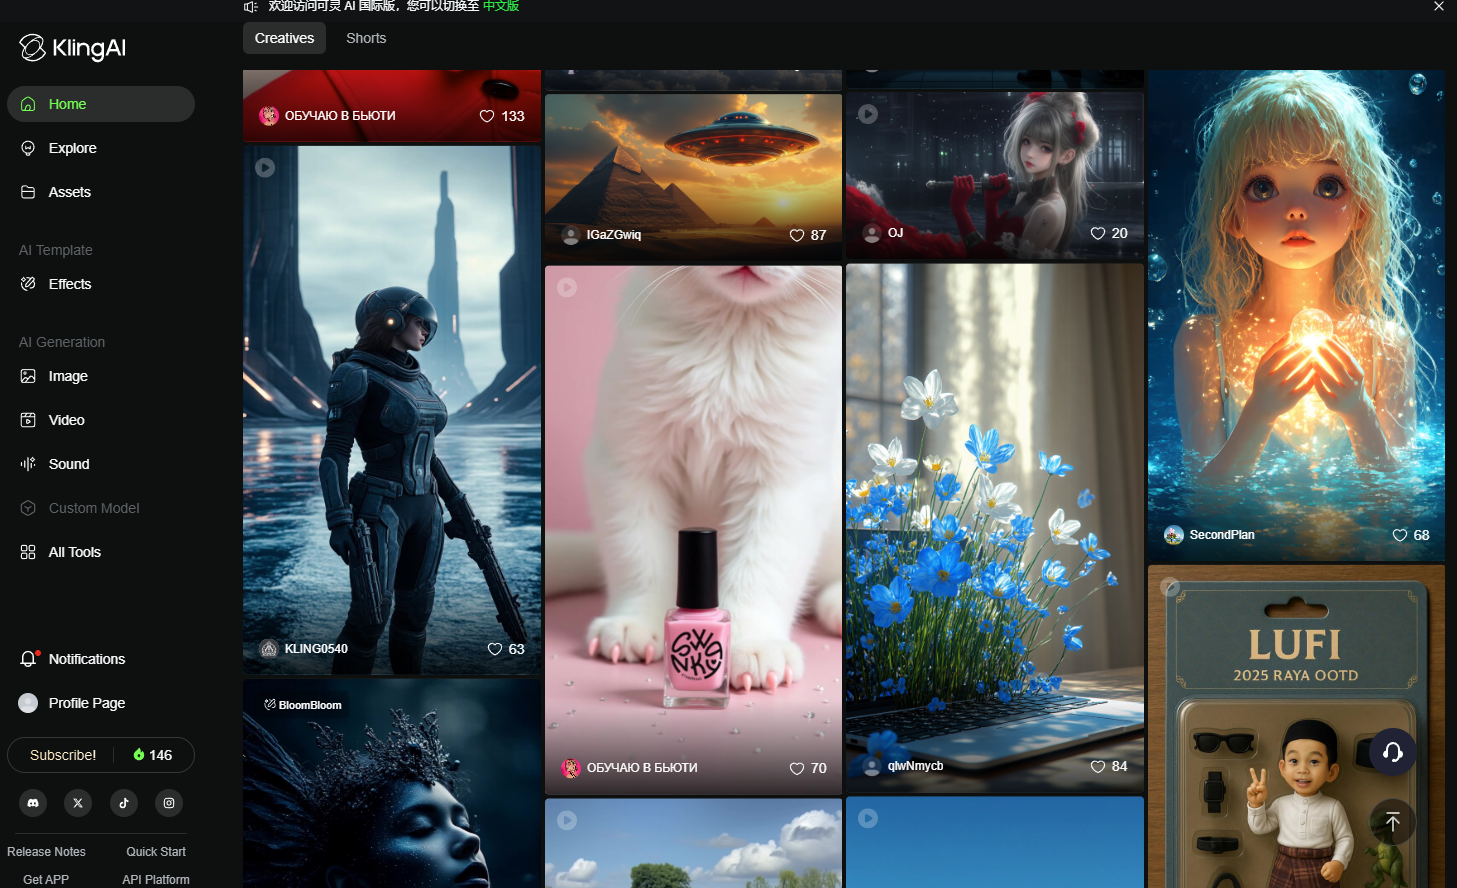Open the X (Twitter) social link

[78, 803]
